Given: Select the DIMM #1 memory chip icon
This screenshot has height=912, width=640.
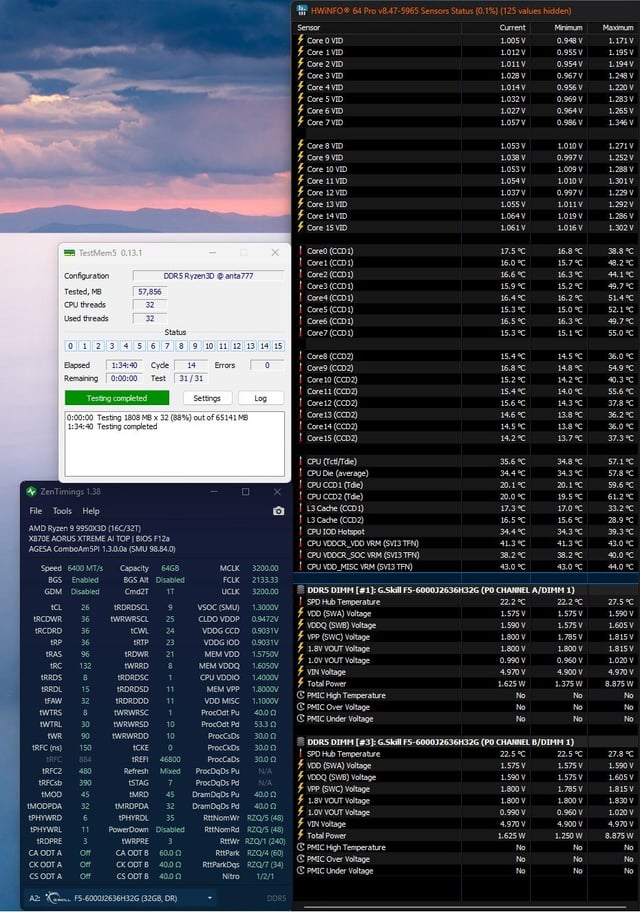Looking at the screenshot, I should coord(301,590).
